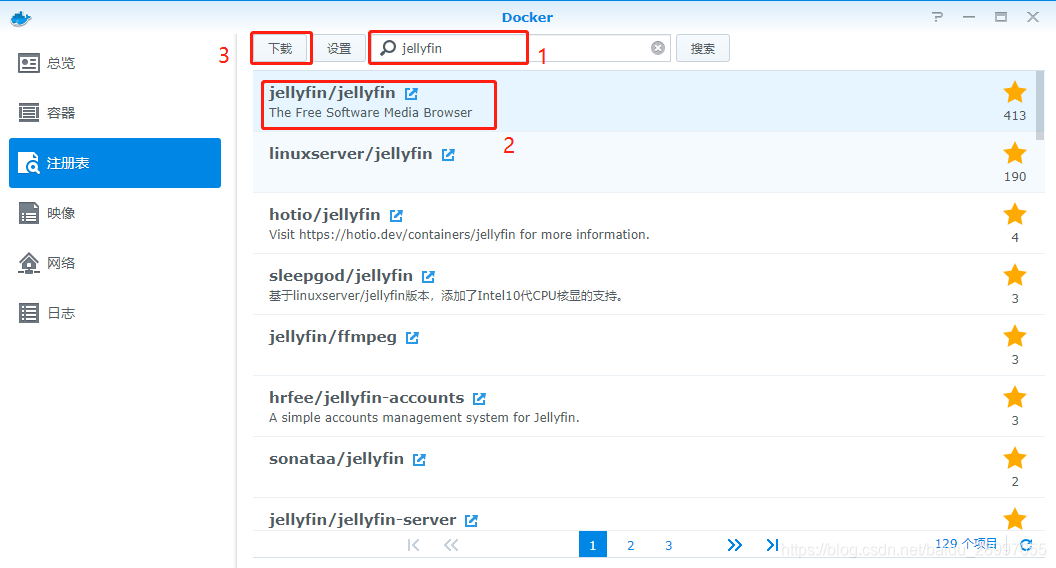1056x568 pixels.
Task: Open external link for jellyfin/ffmpeg
Action: coord(412,338)
